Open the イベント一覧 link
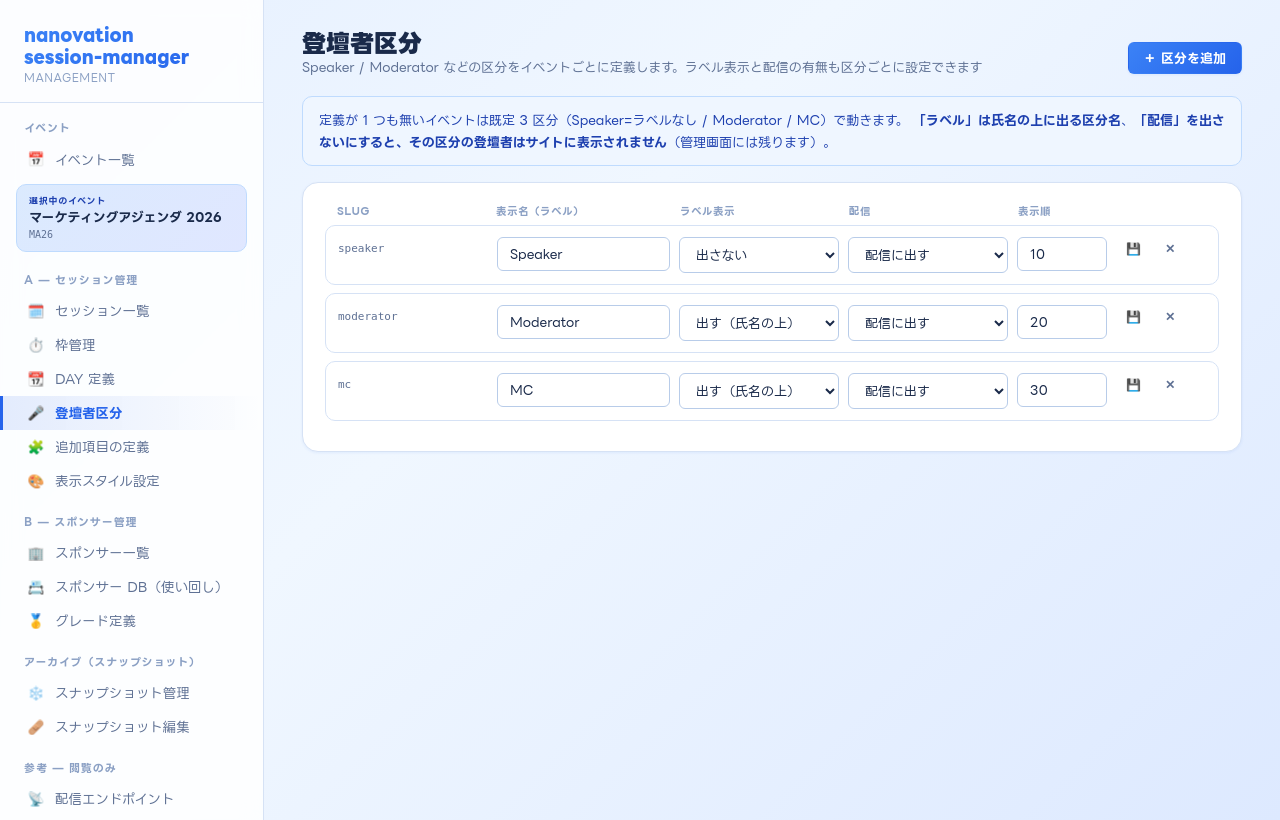The height and width of the screenshot is (820, 1280). click(x=131, y=160)
